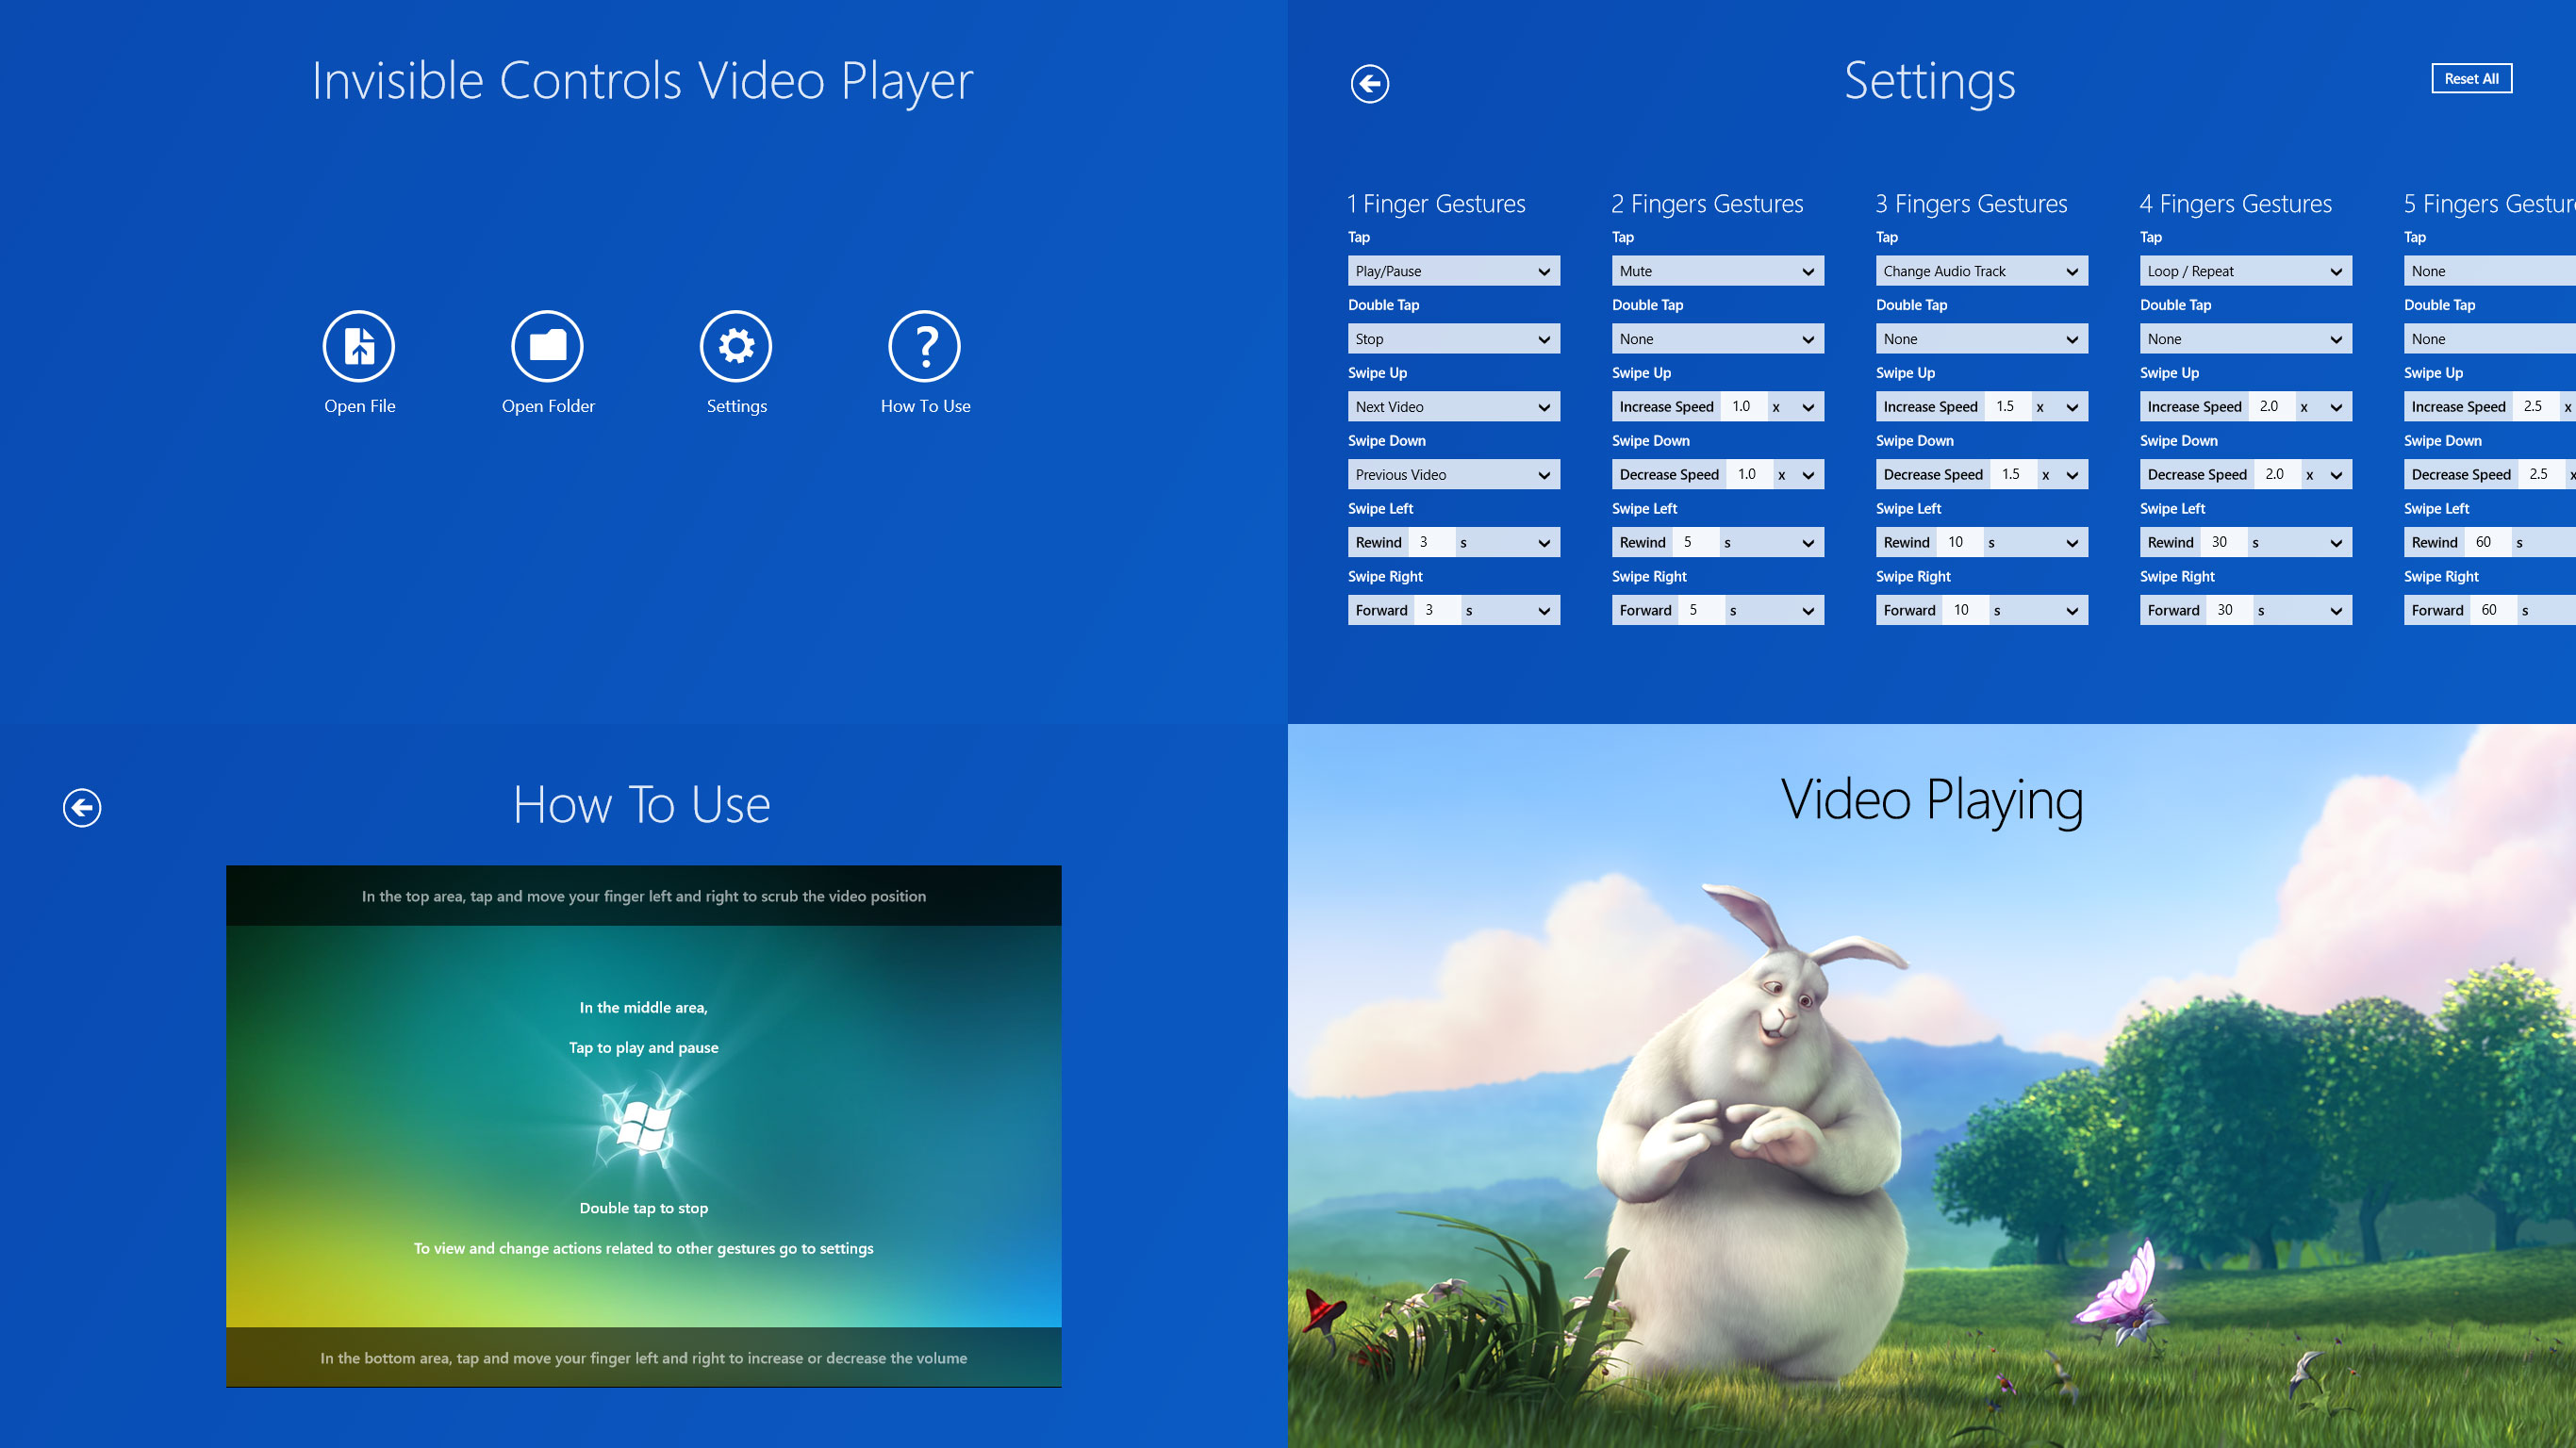Viewport: 2576px width, 1448px height.
Task: Edit 3 Fingers Rewind value 10
Action: [x=1958, y=542]
